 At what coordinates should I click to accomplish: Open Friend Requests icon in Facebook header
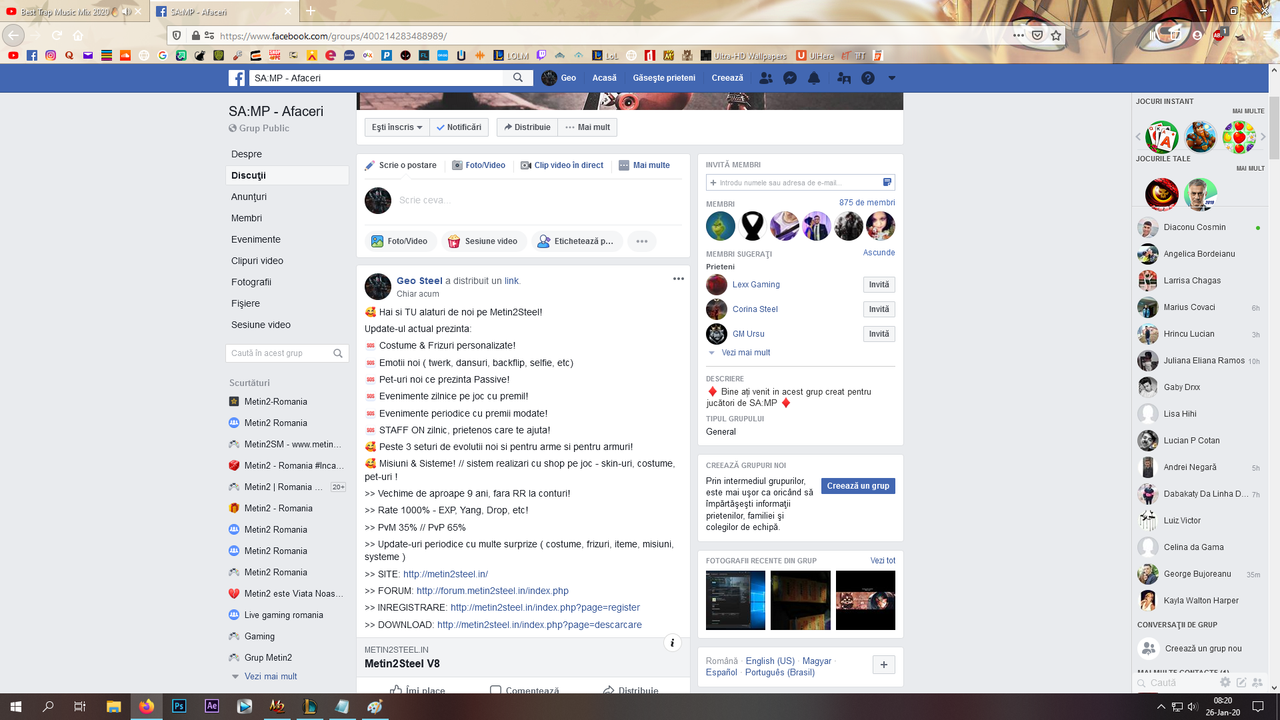click(766, 78)
